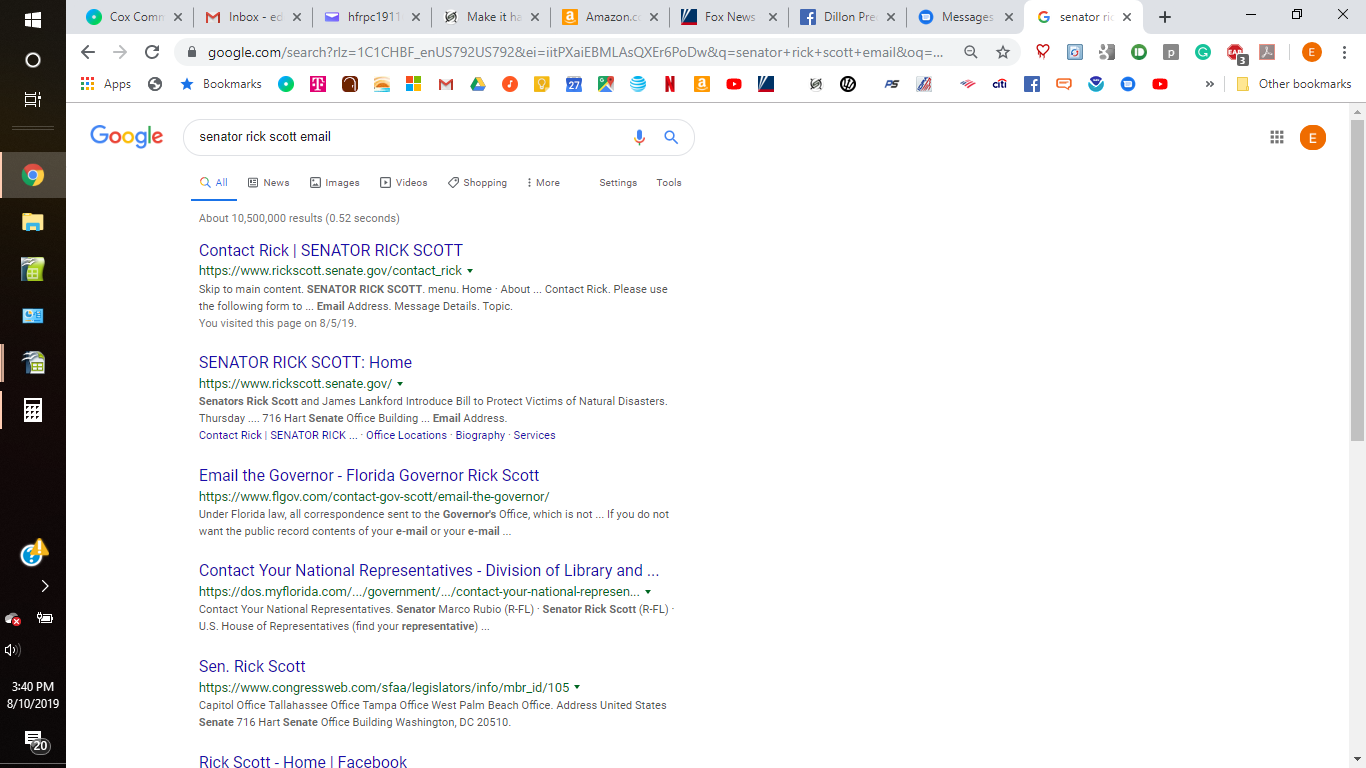This screenshot has width=1366, height=768.
Task: Open the Bookmarks star folder
Action: [x=221, y=84]
